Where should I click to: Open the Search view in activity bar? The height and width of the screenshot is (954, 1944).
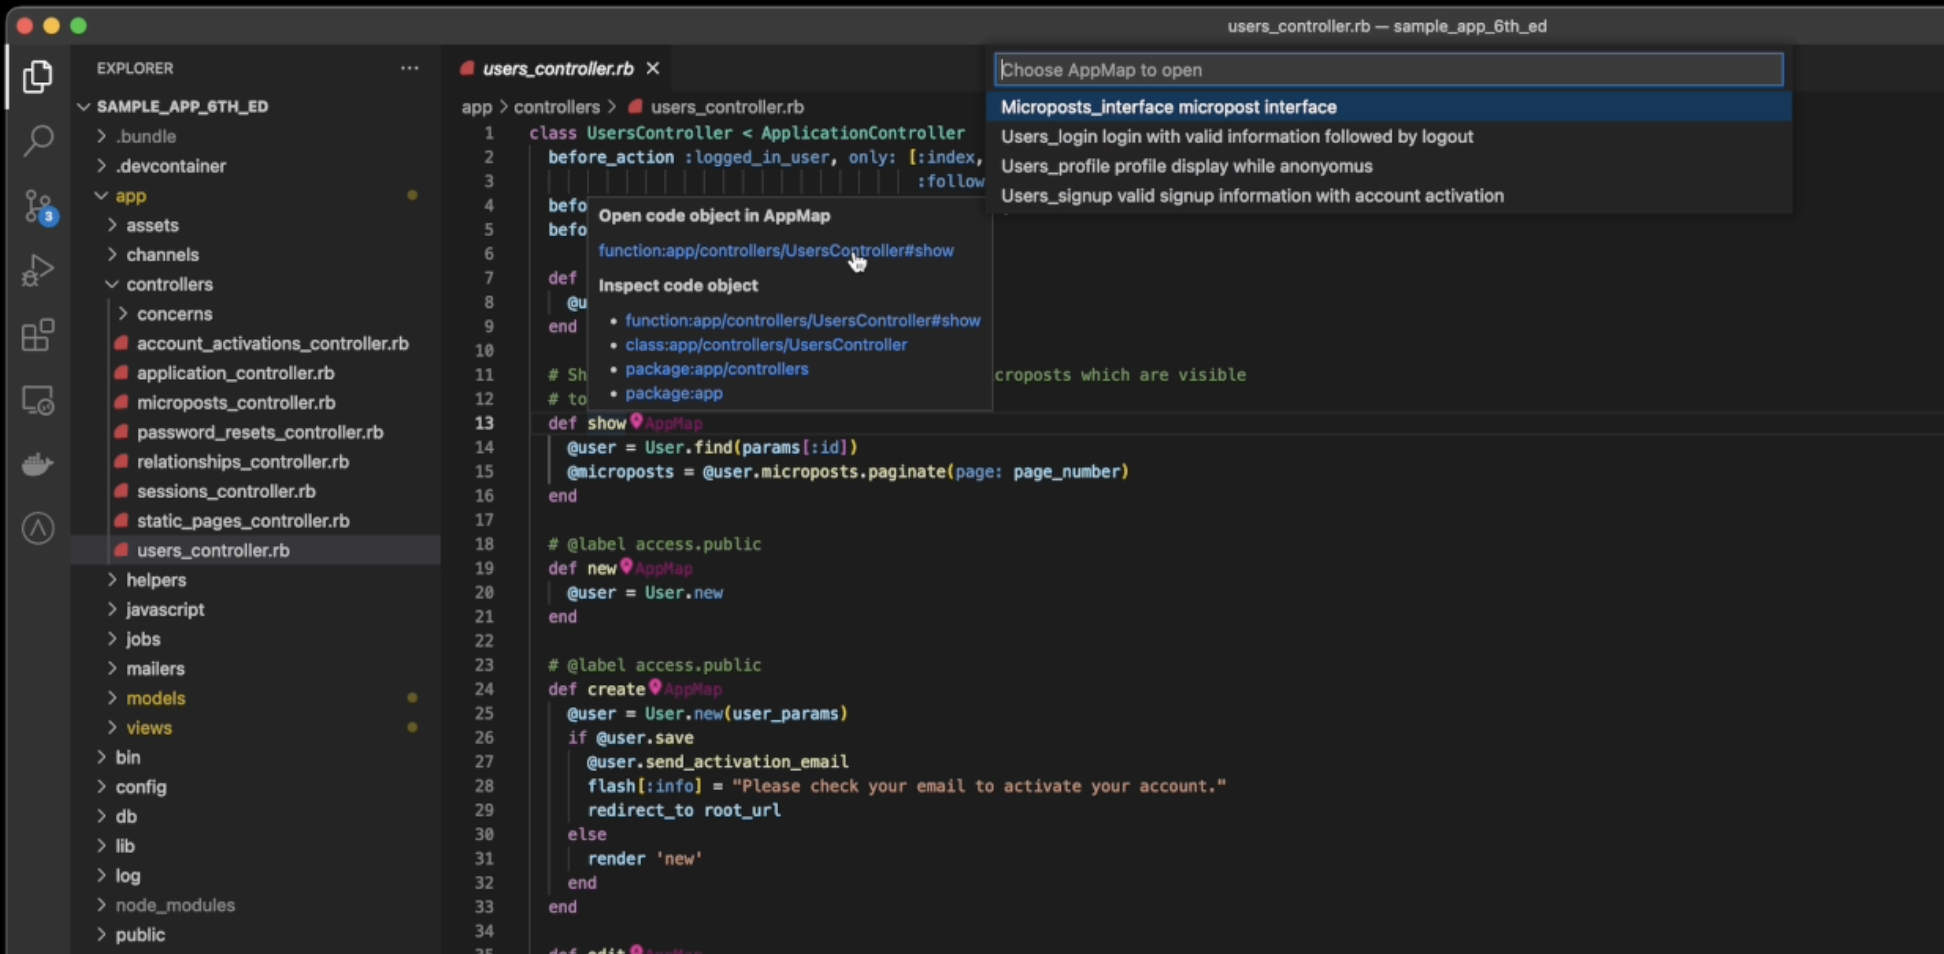[38, 141]
